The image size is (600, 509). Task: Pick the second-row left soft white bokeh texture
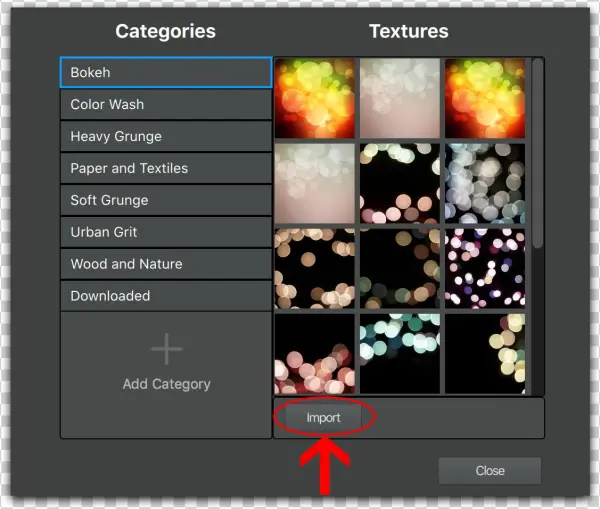315,183
